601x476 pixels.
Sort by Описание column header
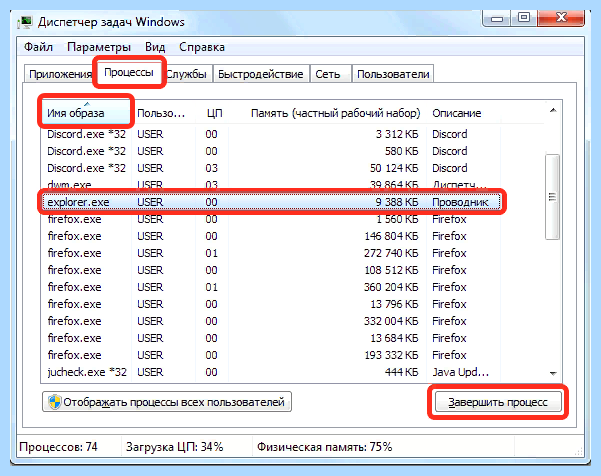click(463, 113)
